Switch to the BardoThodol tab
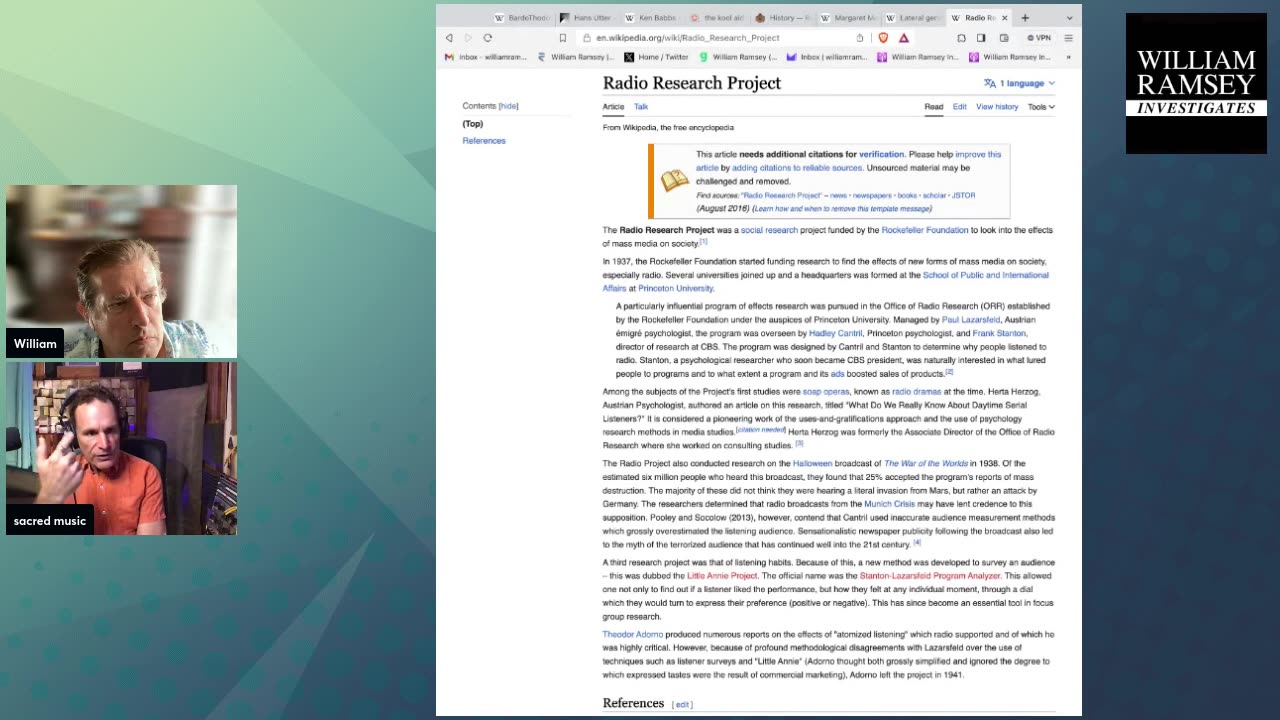The height and width of the screenshot is (720, 1280). coord(522,17)
